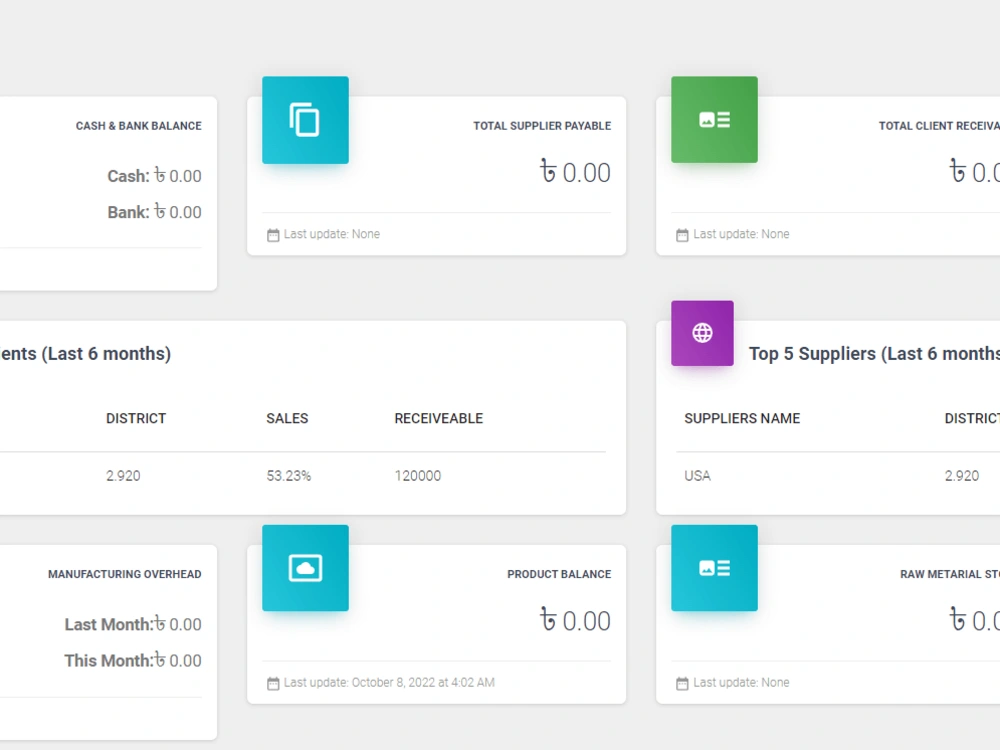Viewport: 1000px width, 750px height.
Task: Click 'Last update: None' under Total Supplier Payable
Action: [x=332, y=234]
